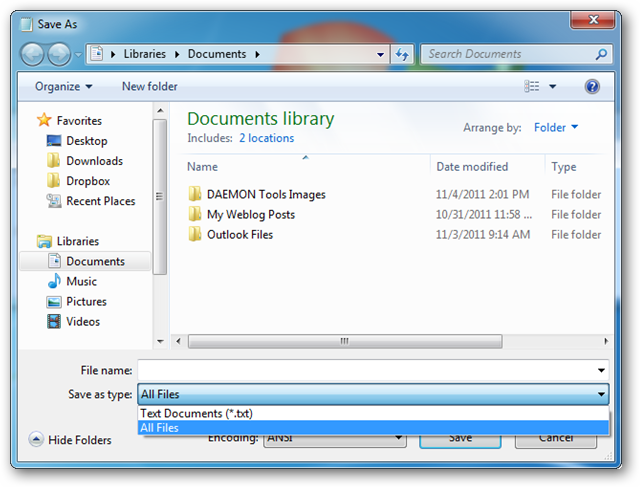Screen dimensions: 640x487
Task: Click the Refresh icon next to address bar
Action: (x=402, y=54)
